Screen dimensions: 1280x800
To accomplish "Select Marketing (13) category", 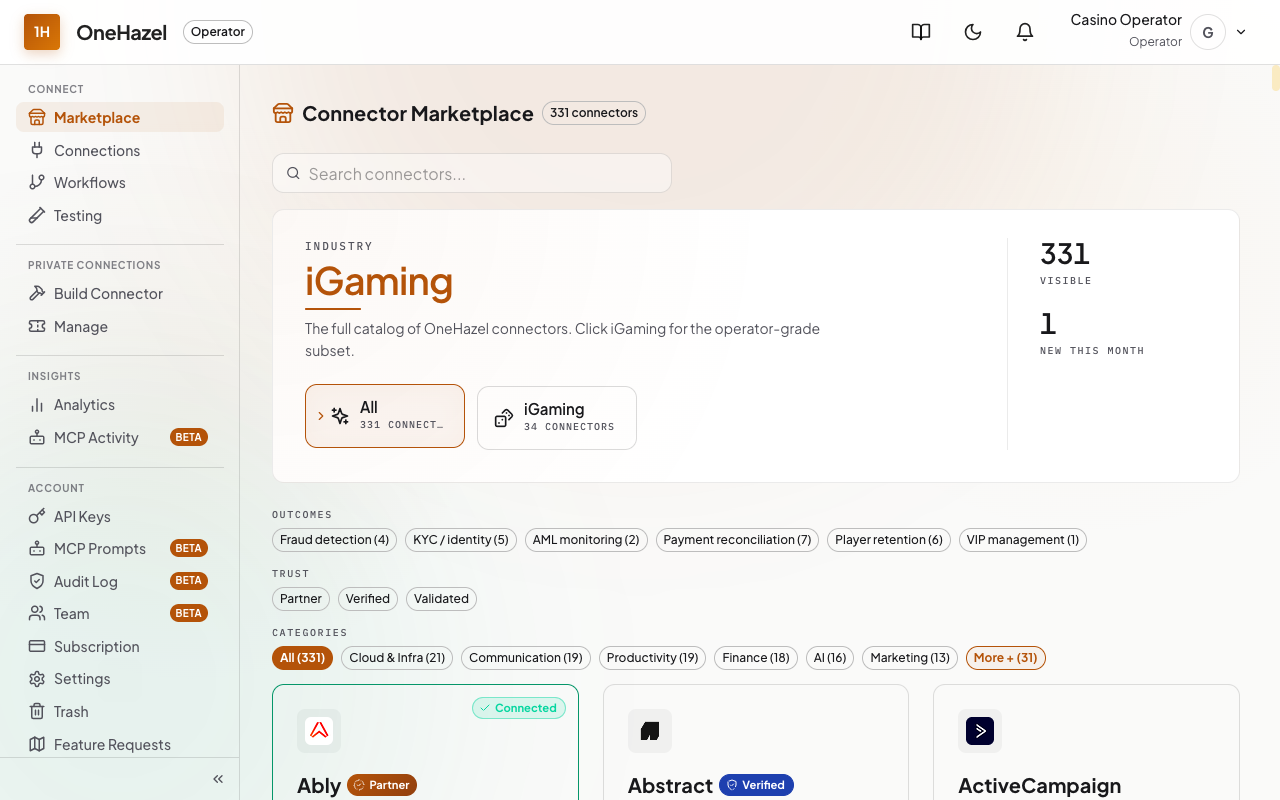I will (x=910, y=658).
